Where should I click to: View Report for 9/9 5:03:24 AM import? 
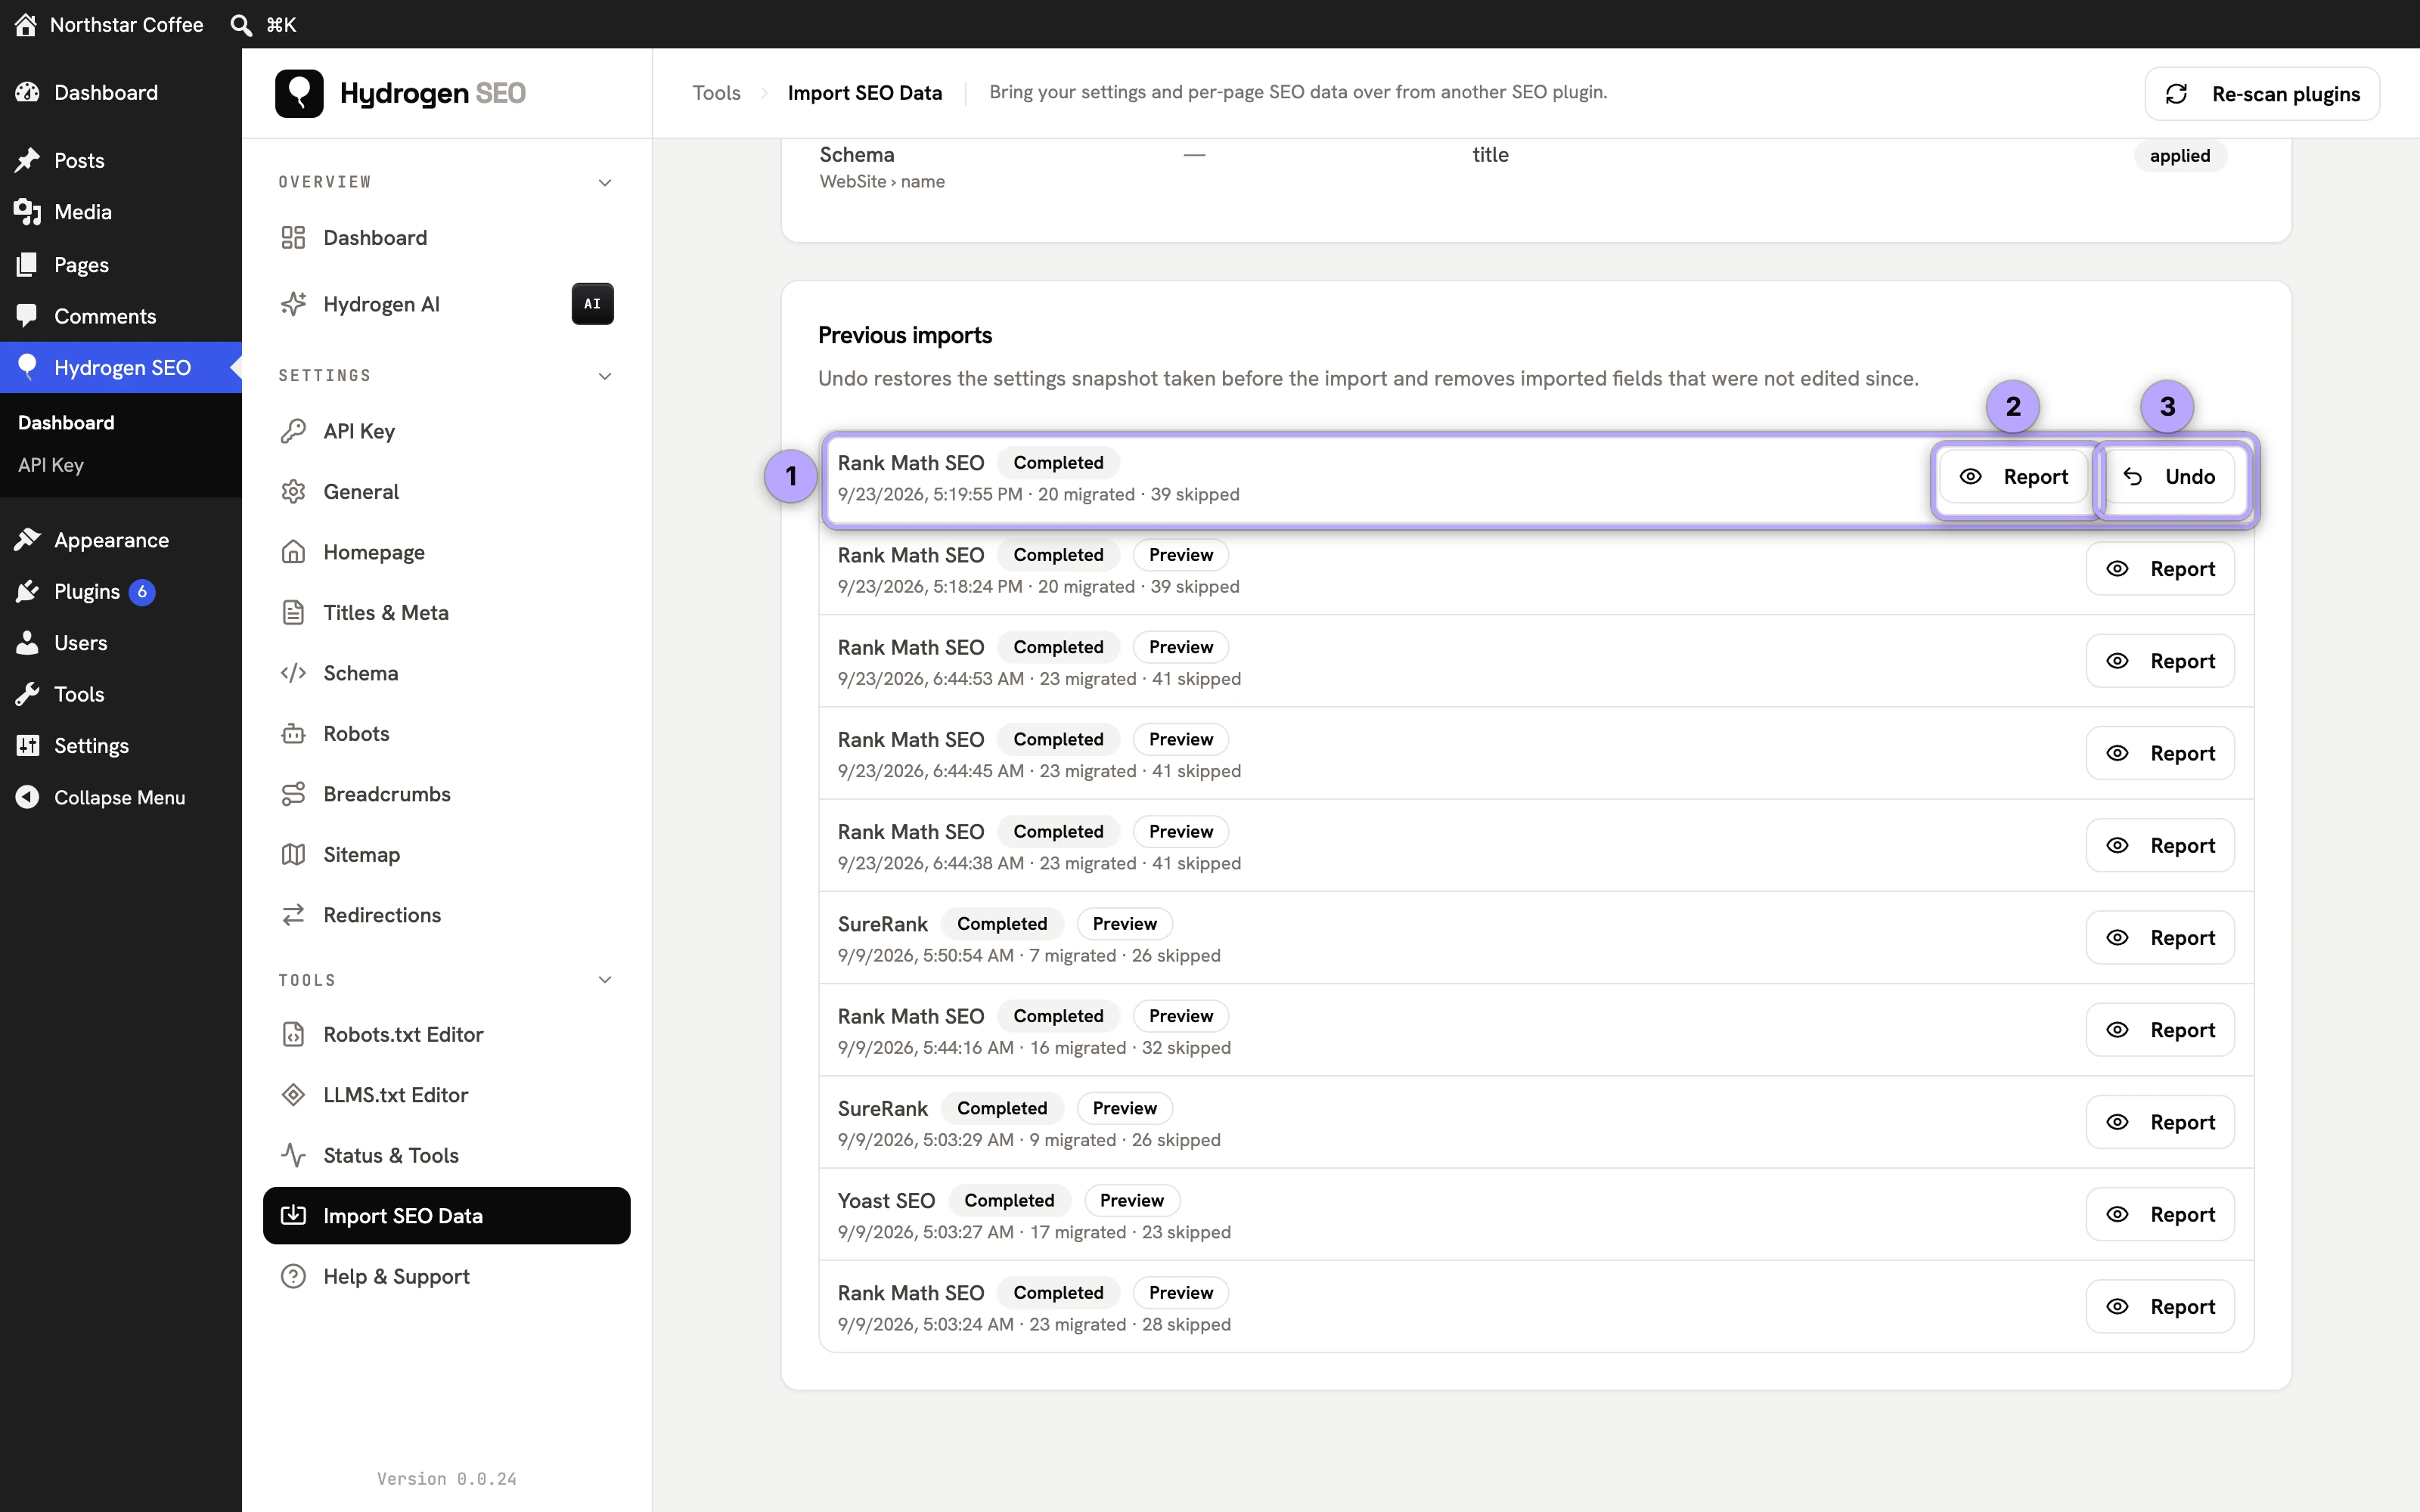tap(2160, 1307)
